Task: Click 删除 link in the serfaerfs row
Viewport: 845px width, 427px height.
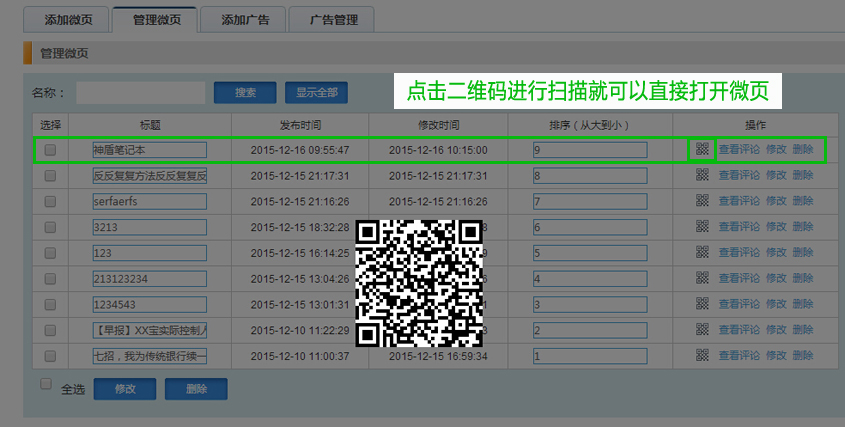Action: [803, 201]
